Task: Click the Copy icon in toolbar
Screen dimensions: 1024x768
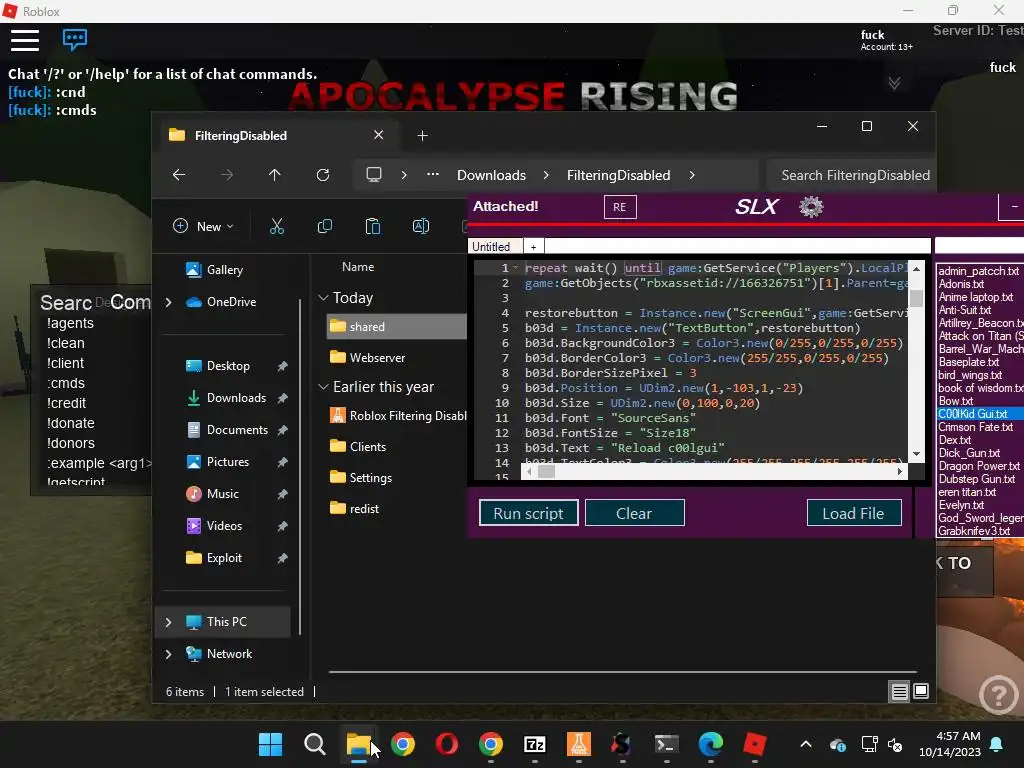Action: pyautogui.click(x=325, y=227)
